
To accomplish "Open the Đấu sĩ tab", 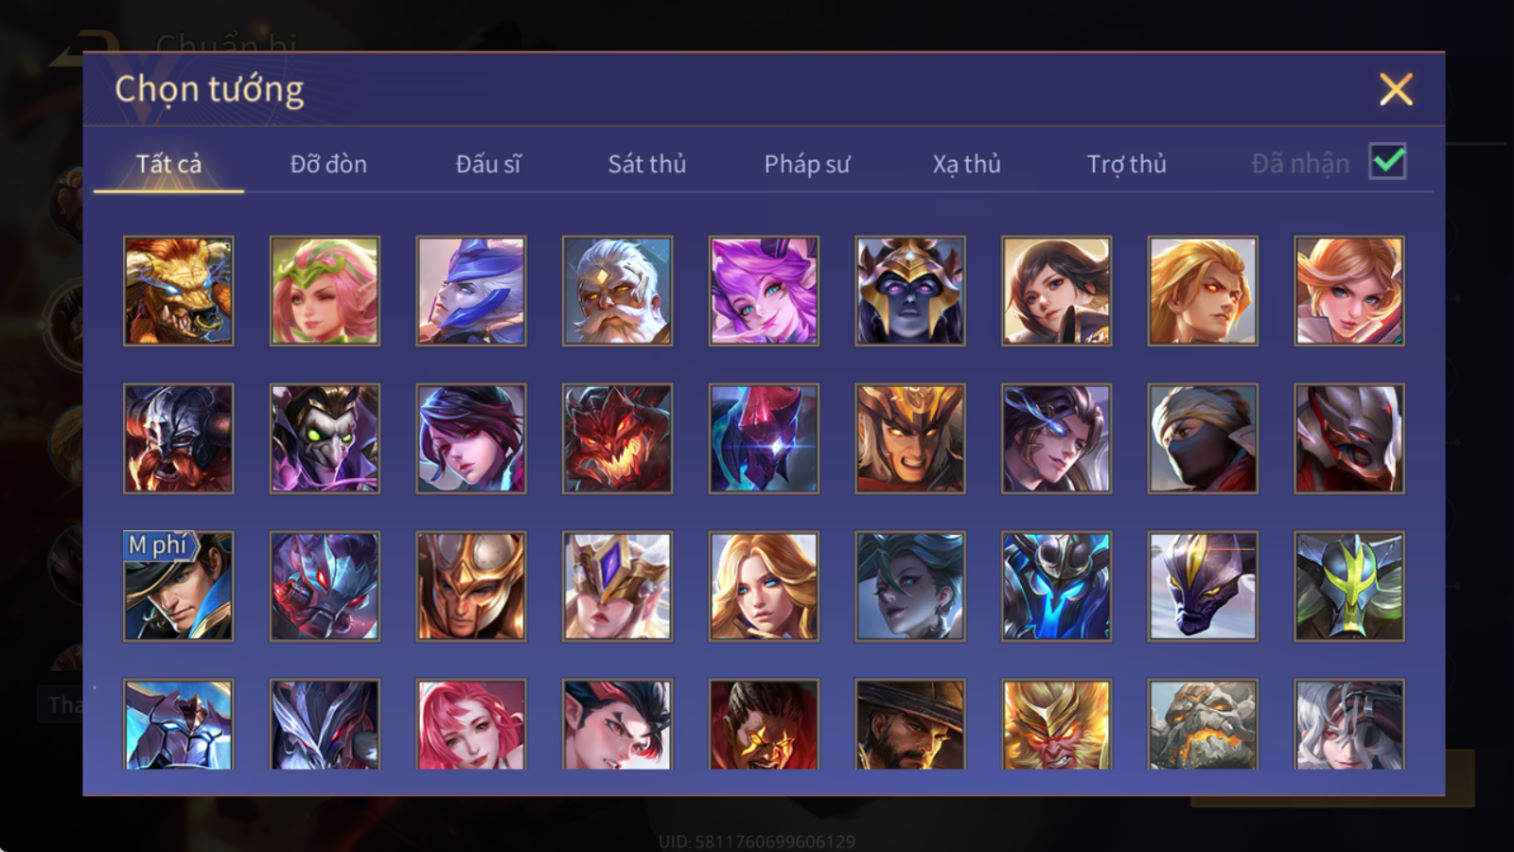I will 488,164.
